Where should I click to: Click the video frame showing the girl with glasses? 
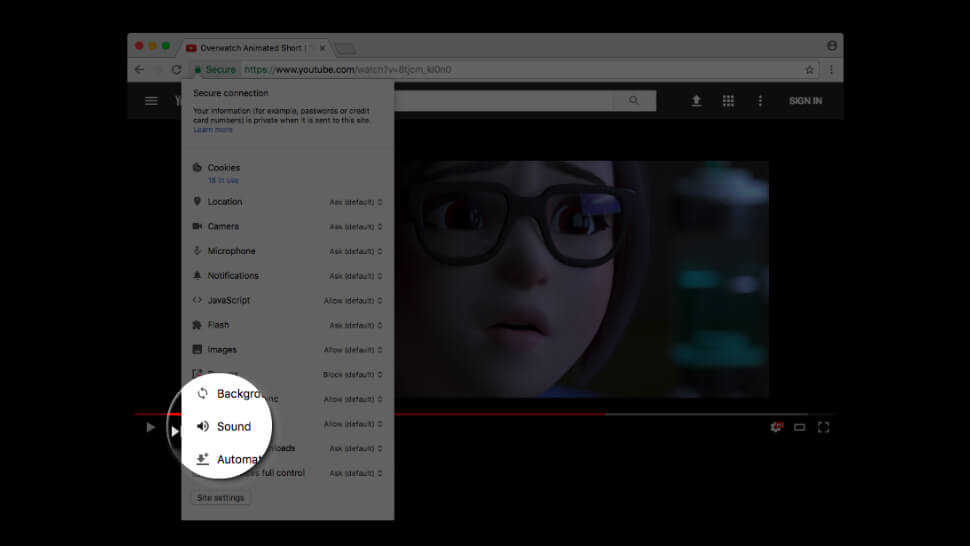click(583, 279)
